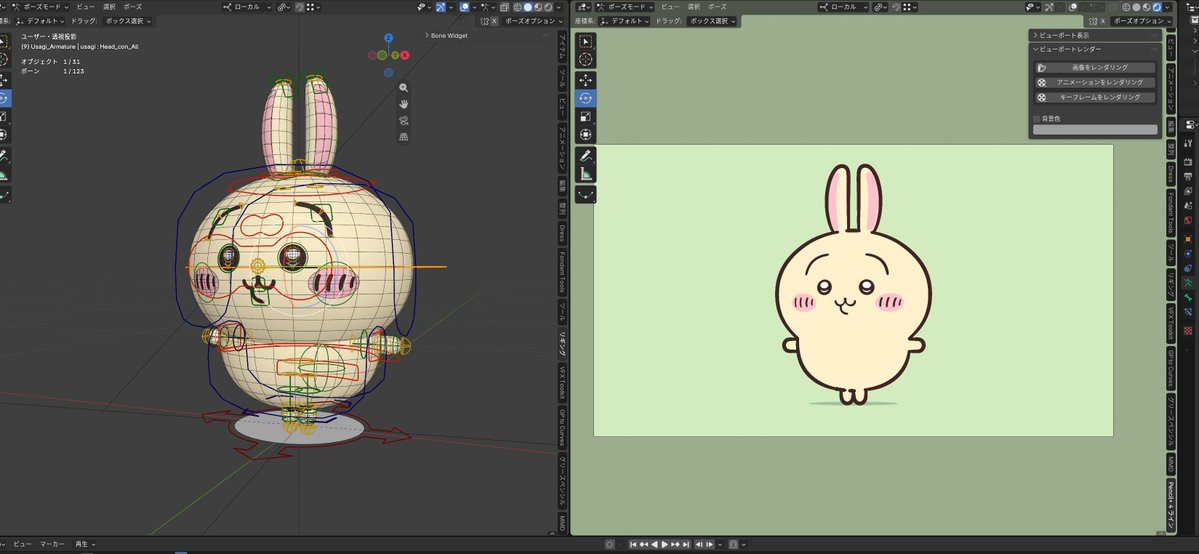Select the Annotate tool in left viewport

4,156
